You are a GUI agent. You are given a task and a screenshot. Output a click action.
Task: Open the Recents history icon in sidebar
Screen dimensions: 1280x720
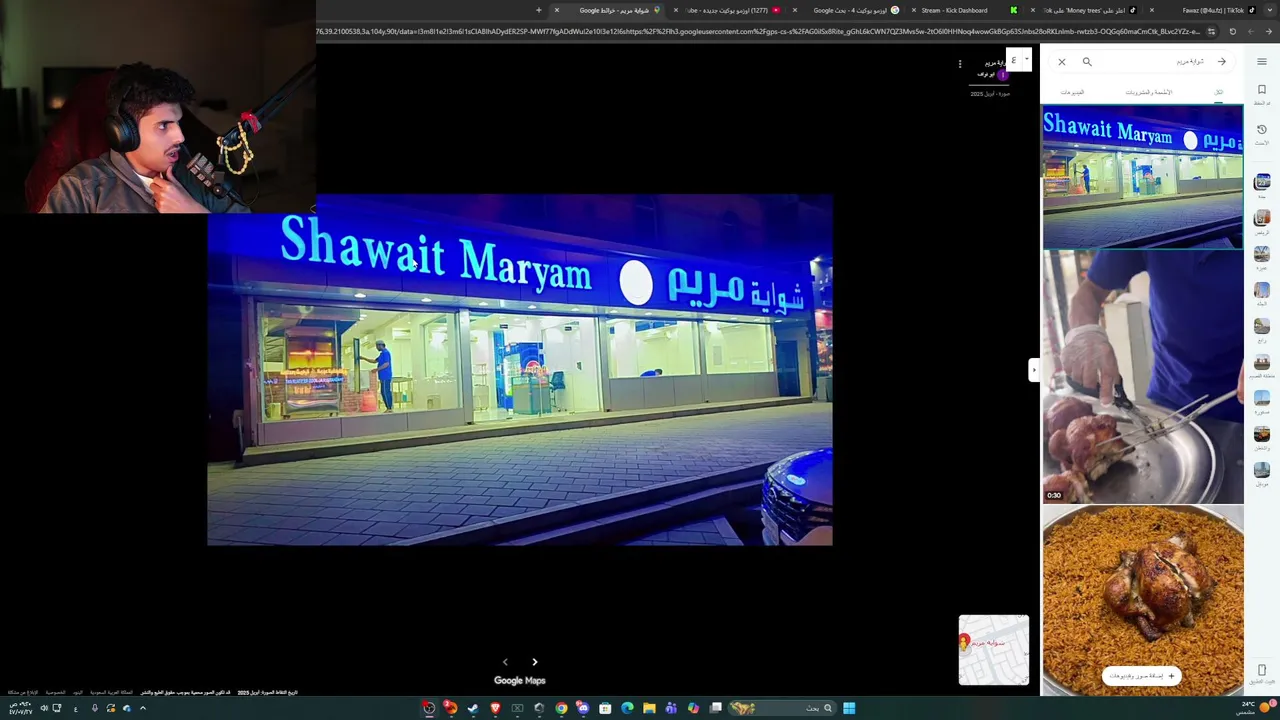tap(1262, 129)
